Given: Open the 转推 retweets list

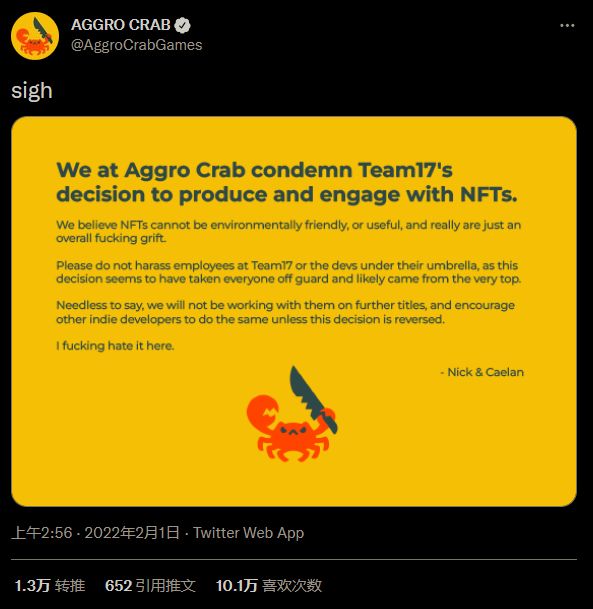Looking at the screenshot, I should (x=70, y=586).
